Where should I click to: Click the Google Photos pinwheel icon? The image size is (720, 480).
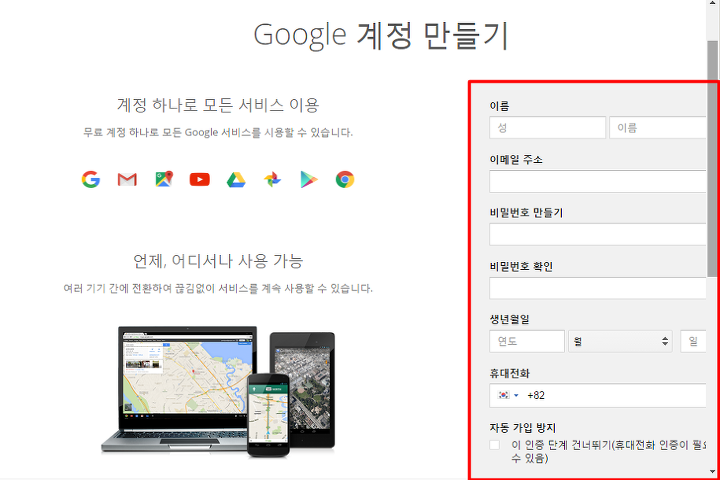[x=272, y=179]
